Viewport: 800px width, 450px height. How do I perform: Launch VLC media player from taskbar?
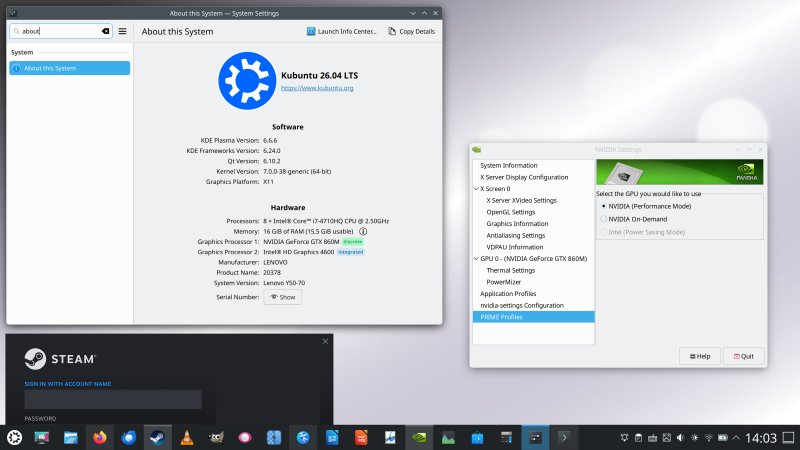187,437
